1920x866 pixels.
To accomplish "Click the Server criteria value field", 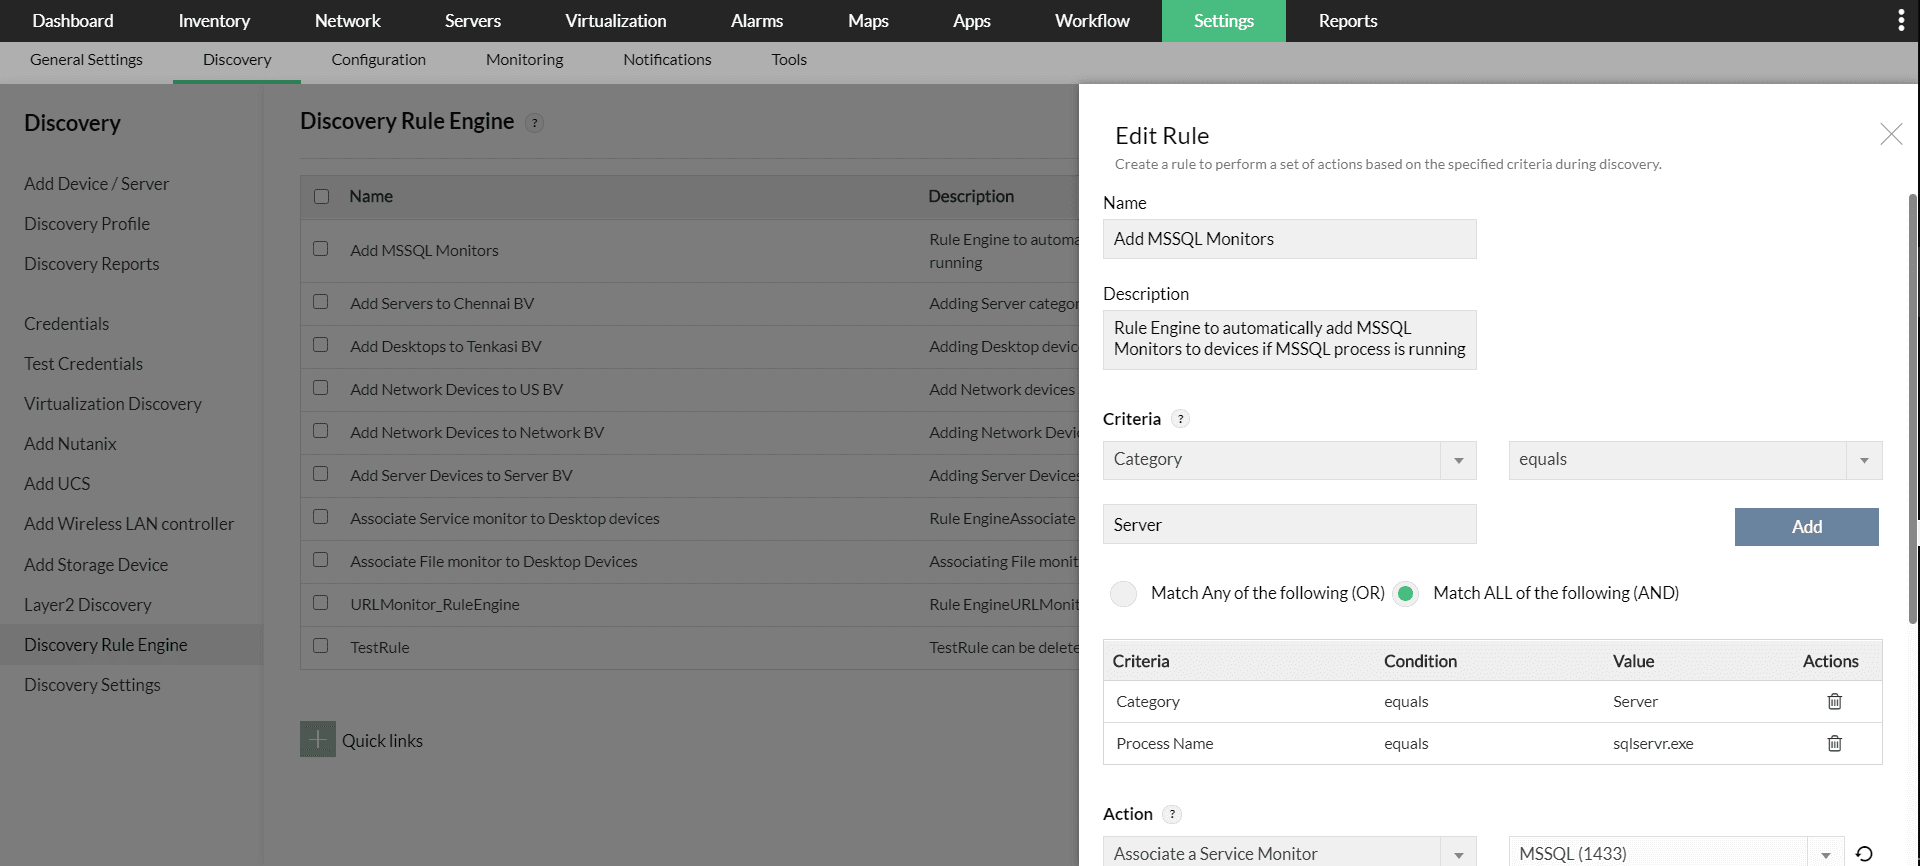I will [x=1288, y=525].
